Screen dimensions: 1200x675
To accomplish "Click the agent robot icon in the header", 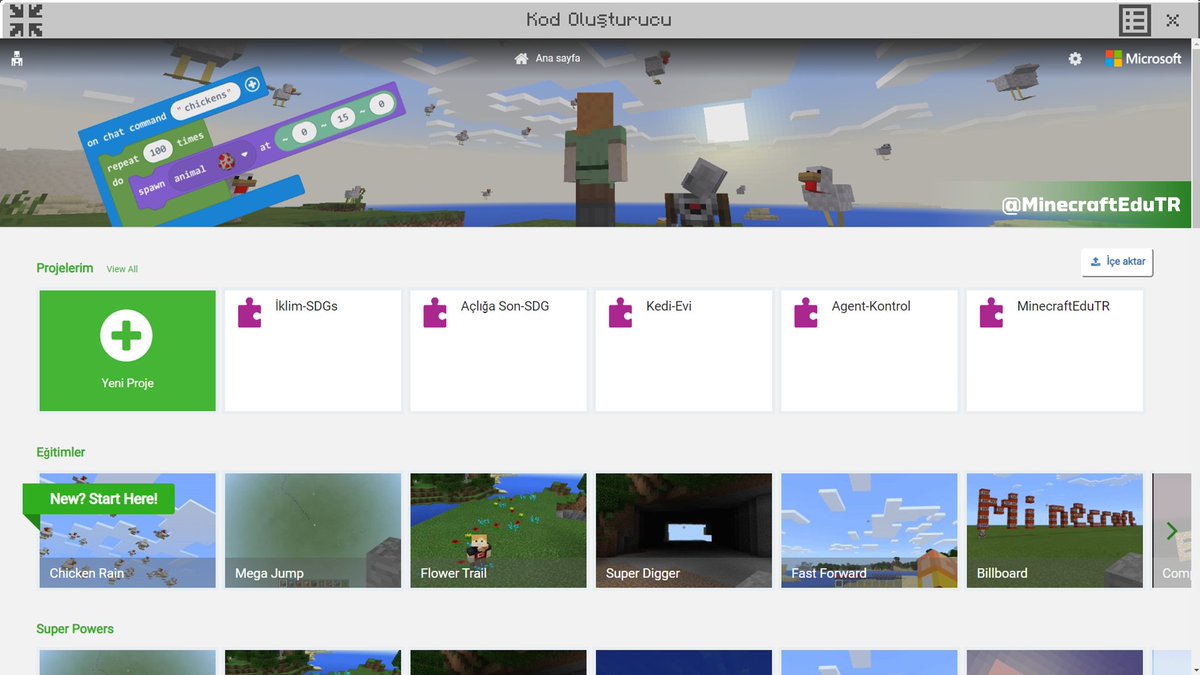I will (x=17, y=59).
